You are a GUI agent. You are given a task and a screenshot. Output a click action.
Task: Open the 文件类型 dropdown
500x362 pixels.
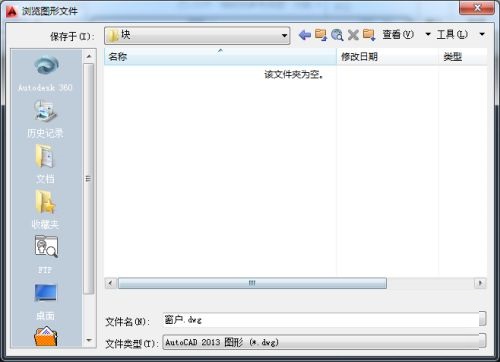324,342
